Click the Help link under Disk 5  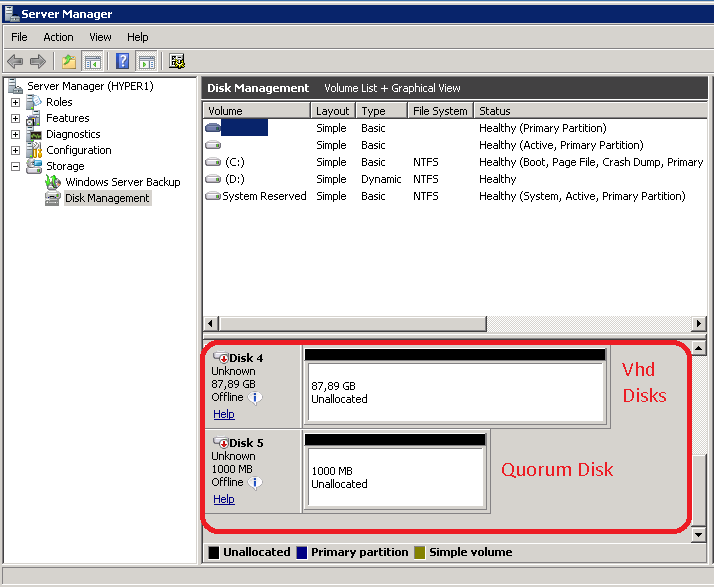coord(224,499)
